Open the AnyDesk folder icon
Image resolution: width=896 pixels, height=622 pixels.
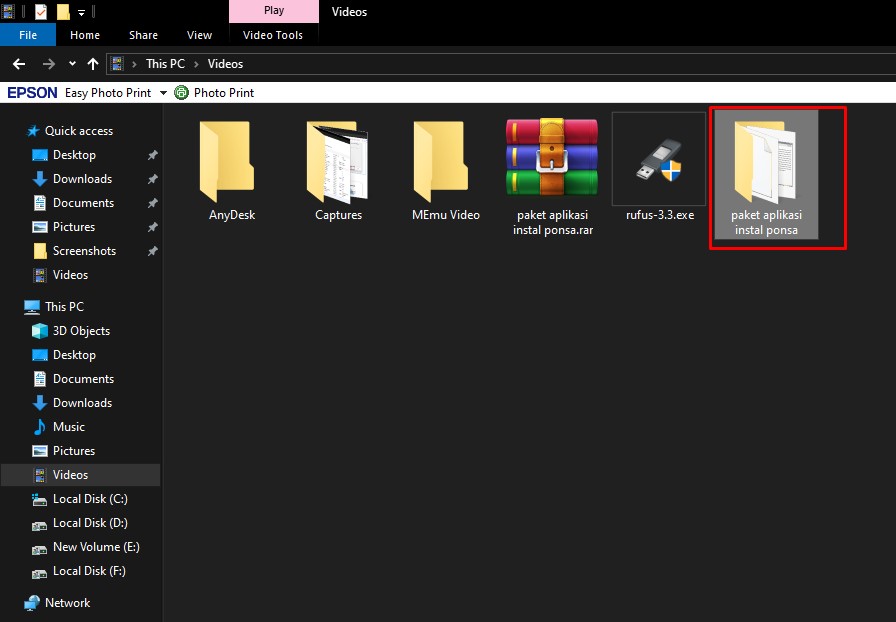(227, 162)
